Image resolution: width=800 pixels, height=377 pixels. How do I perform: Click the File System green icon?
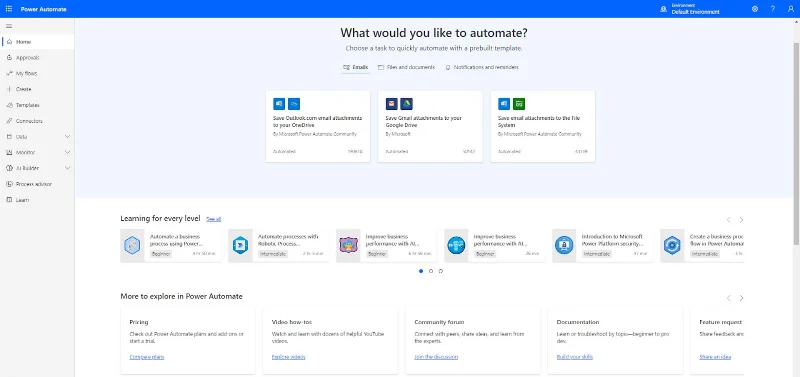519,104
